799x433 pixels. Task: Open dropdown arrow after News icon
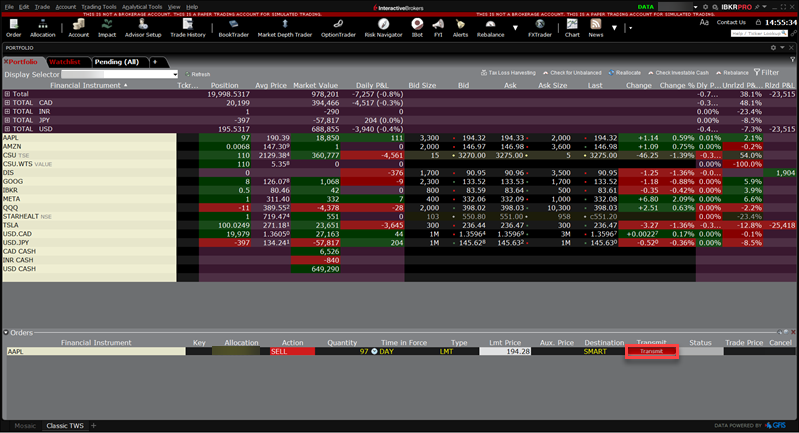pyautogui.click(x=614, y=28)
